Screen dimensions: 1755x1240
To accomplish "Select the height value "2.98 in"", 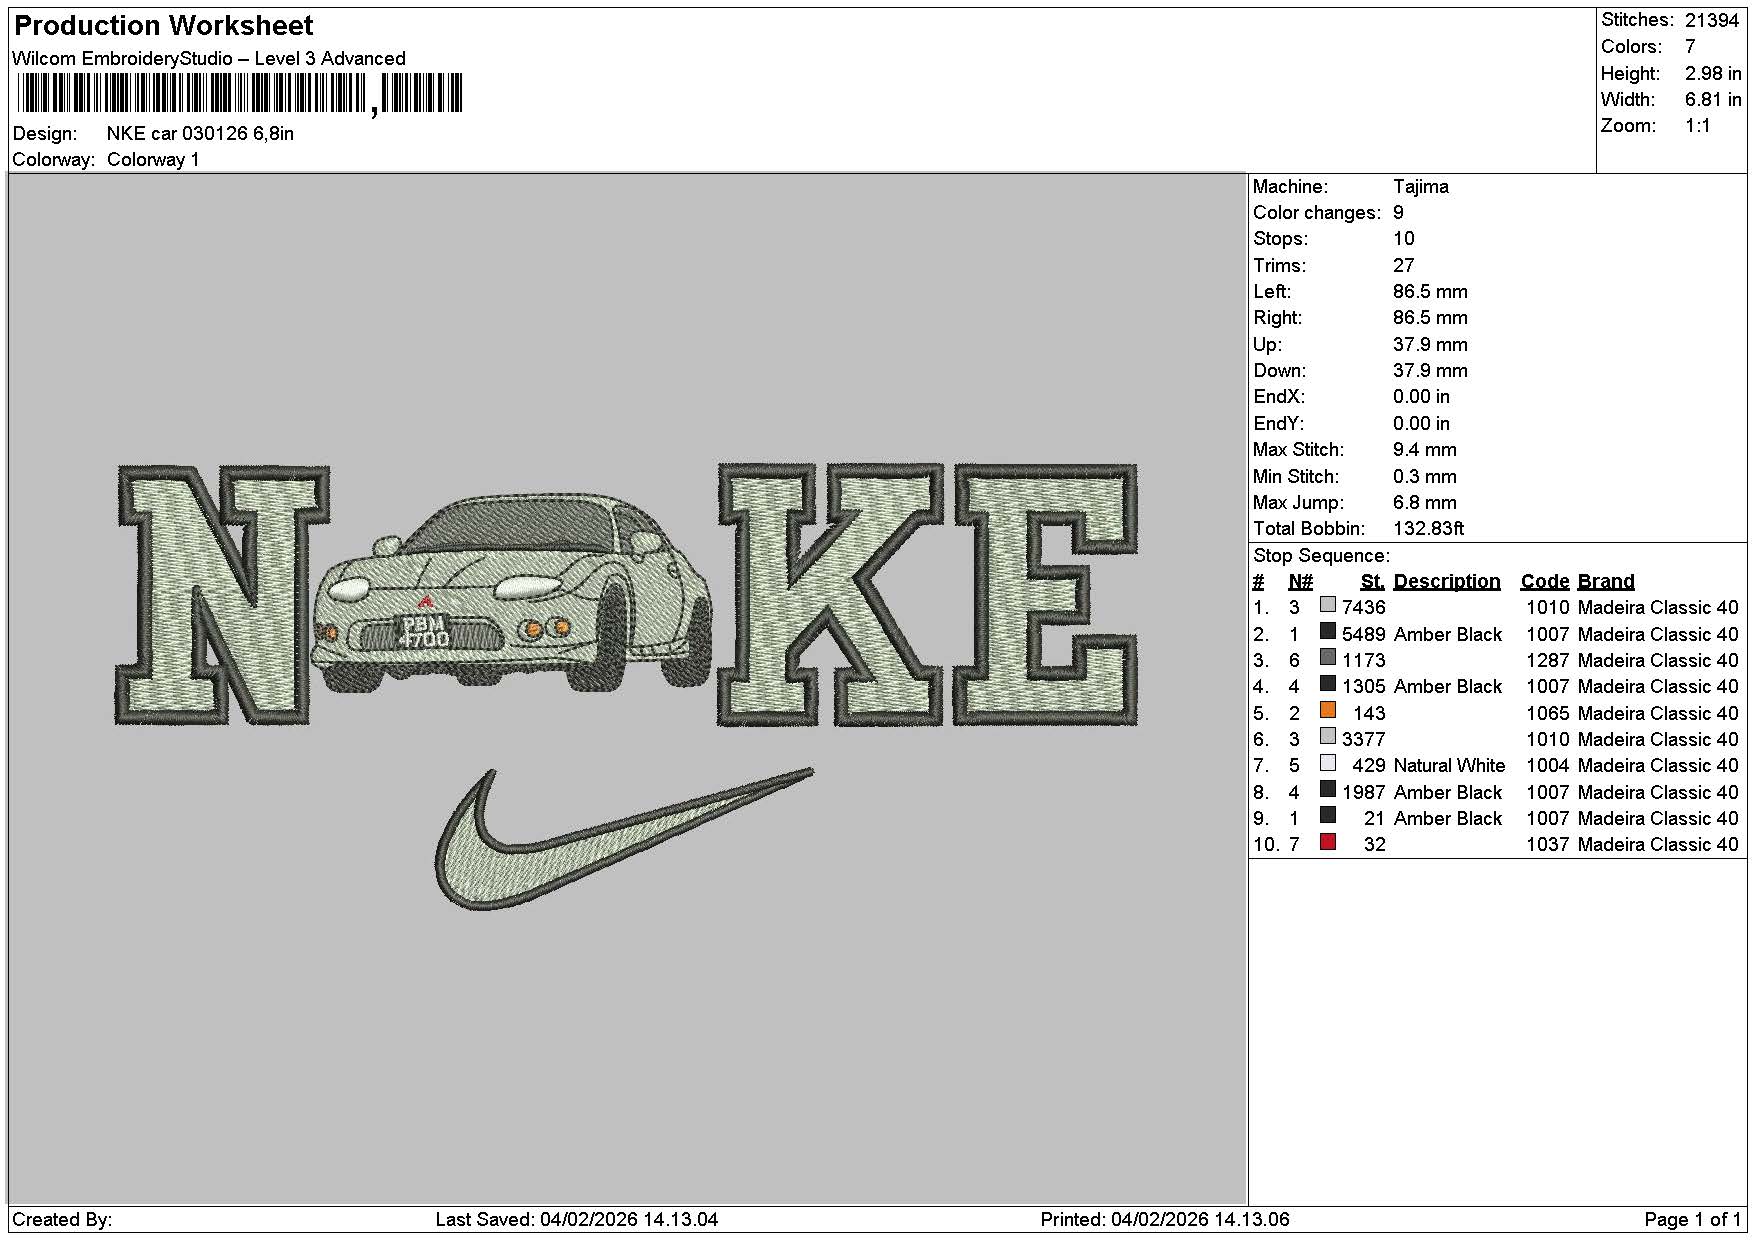I will coord(1713,74).
